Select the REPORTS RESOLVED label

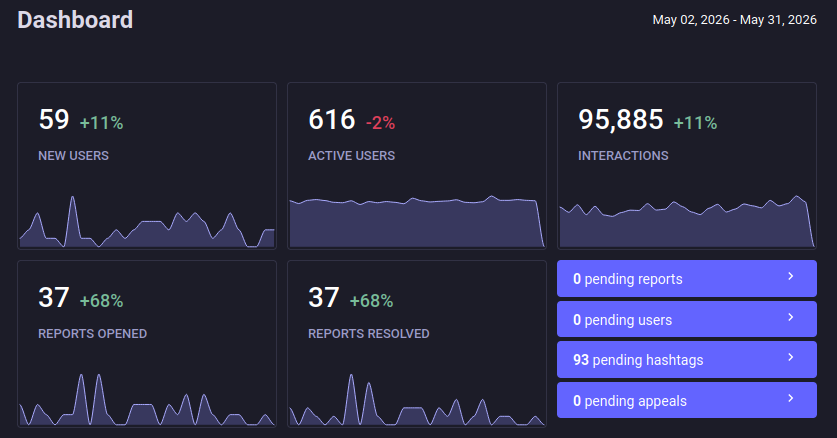(x=368, y=333)
